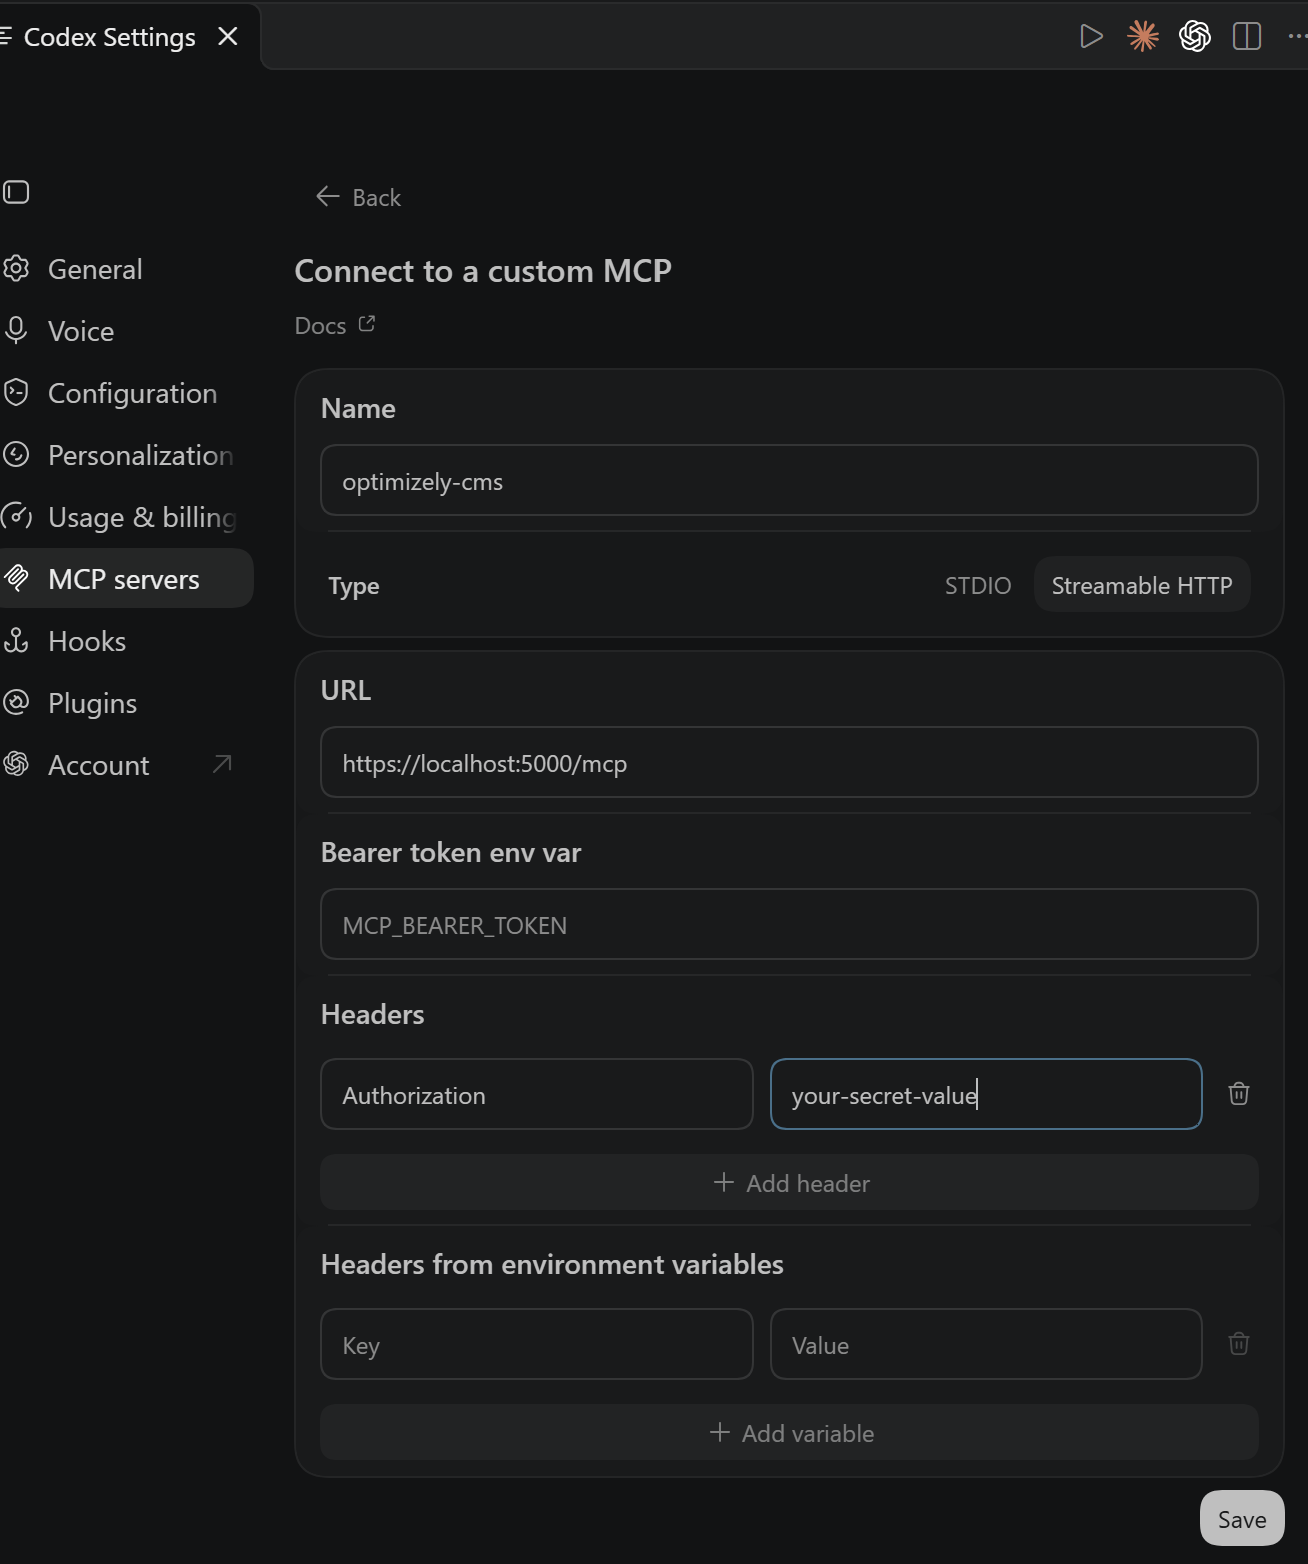1308x1564 pixels.
Task: Click the Run play icon in top toolbar
Action: pyautogui.click(x=1091, y=37)
